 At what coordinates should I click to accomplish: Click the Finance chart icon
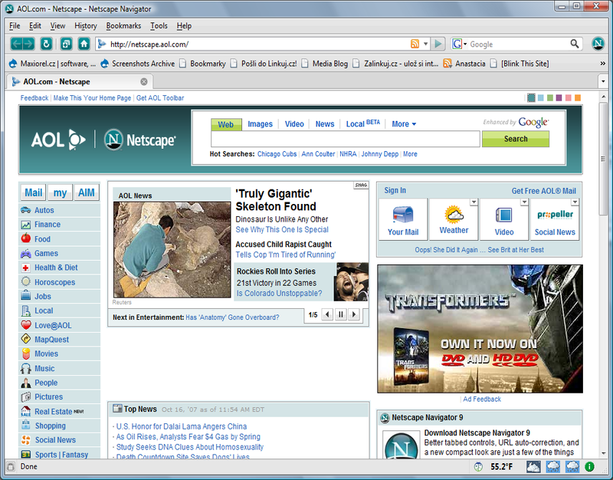[26, 224]
